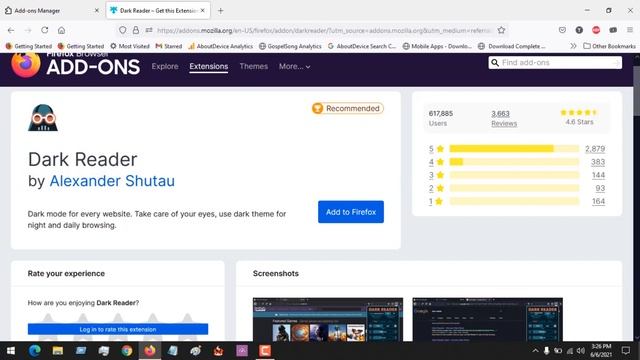This screenshot has width=640, height=360.
Task: Click the Firefox taskbar icon
Action: click(x=150, y=351)
